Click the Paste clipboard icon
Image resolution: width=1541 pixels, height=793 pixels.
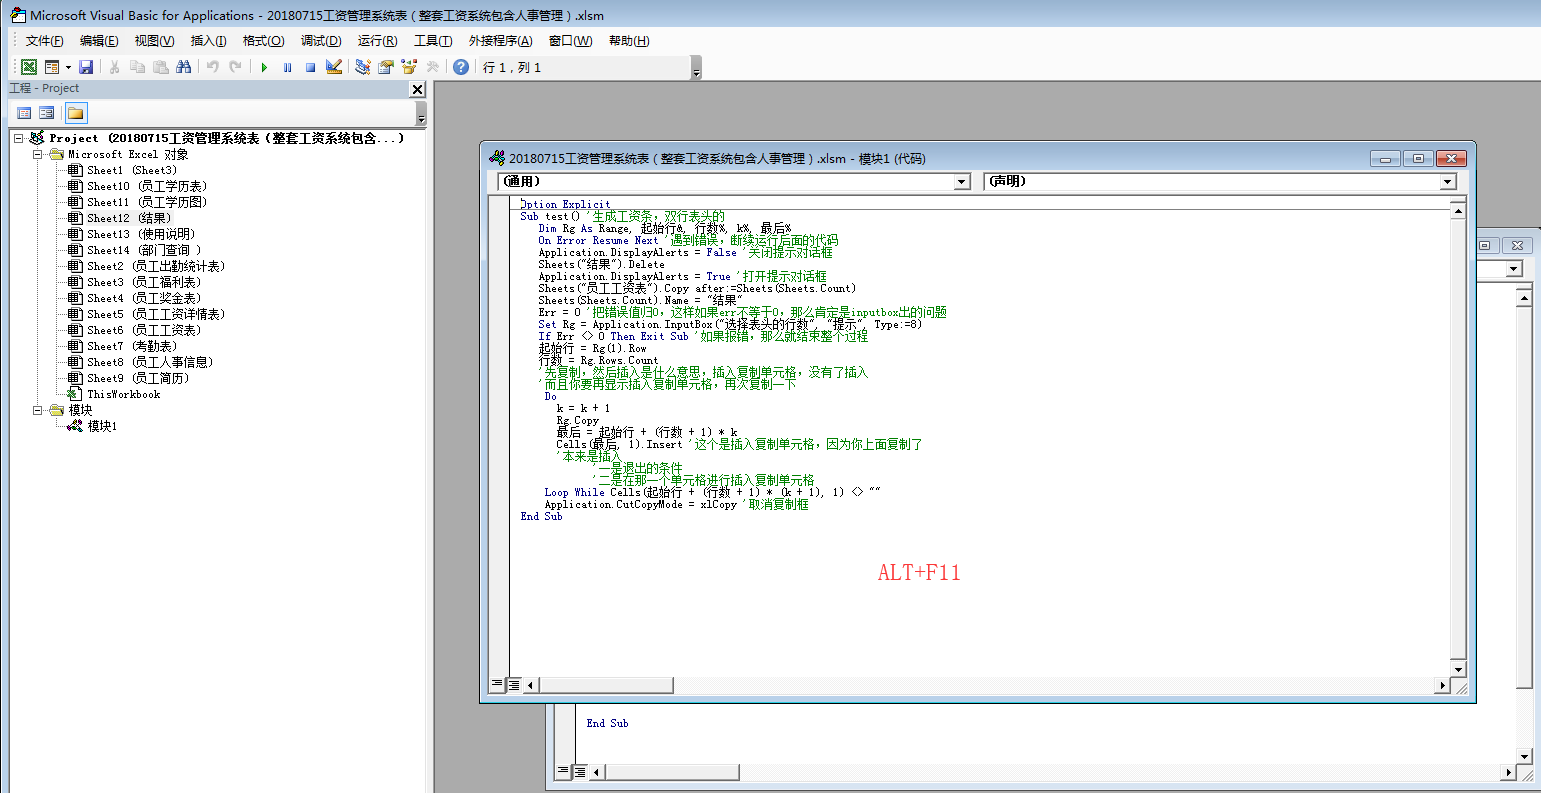160,67
